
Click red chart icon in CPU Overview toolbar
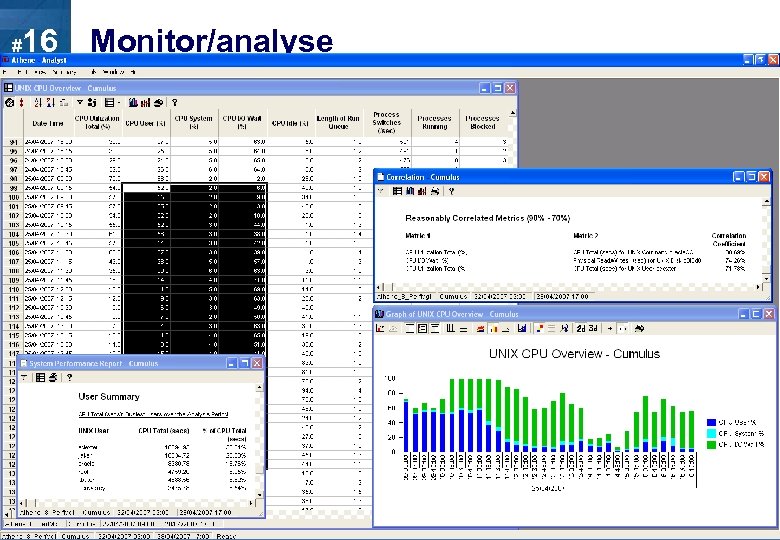(x=145, y=102)
